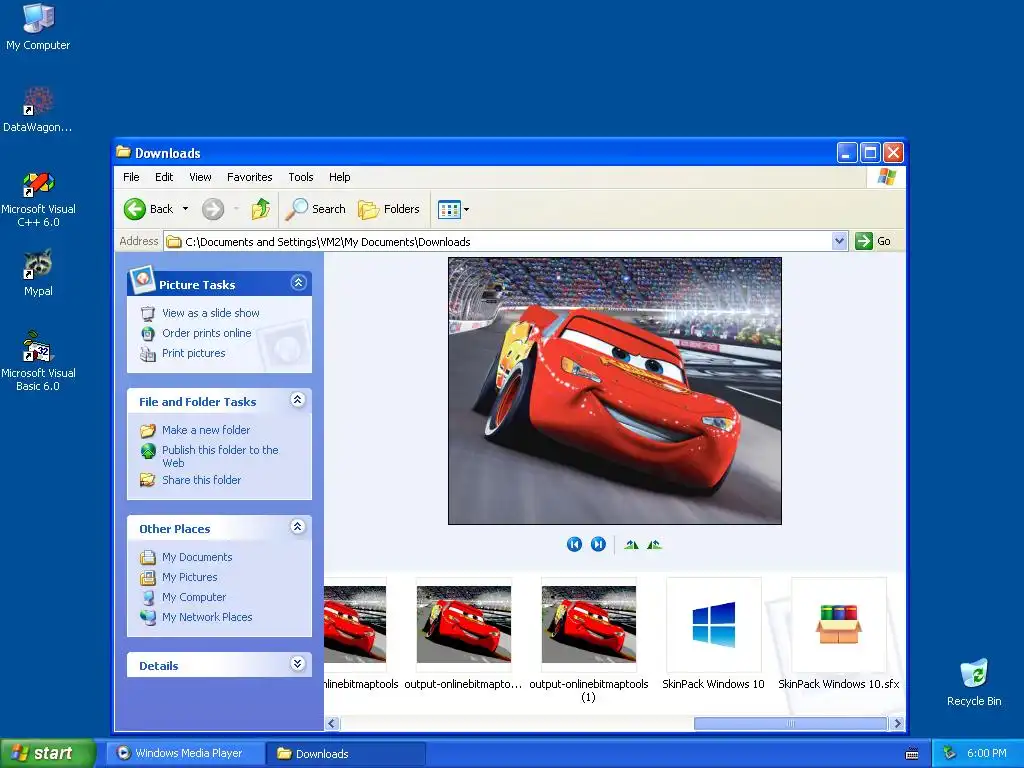Open the address bar dropdown arrow
This screenshot has height=768, width=1024.
tap(840, 241)
